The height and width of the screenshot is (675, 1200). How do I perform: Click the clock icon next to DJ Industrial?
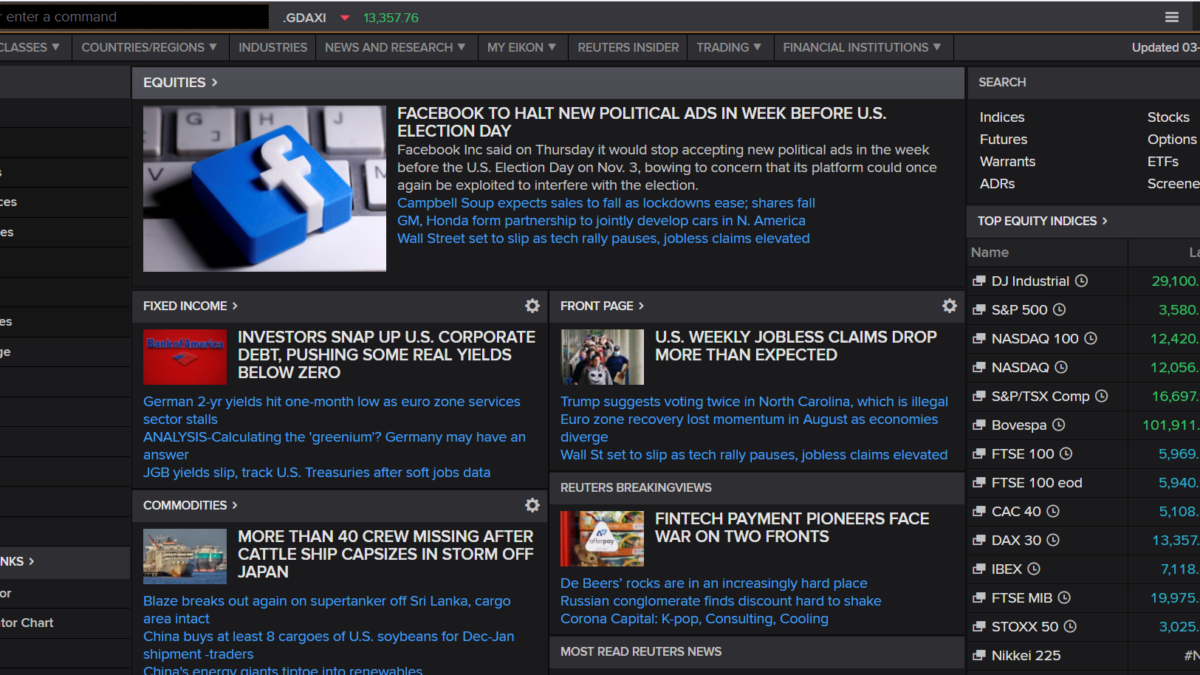pyautogui.click(x=1081, y=282)
